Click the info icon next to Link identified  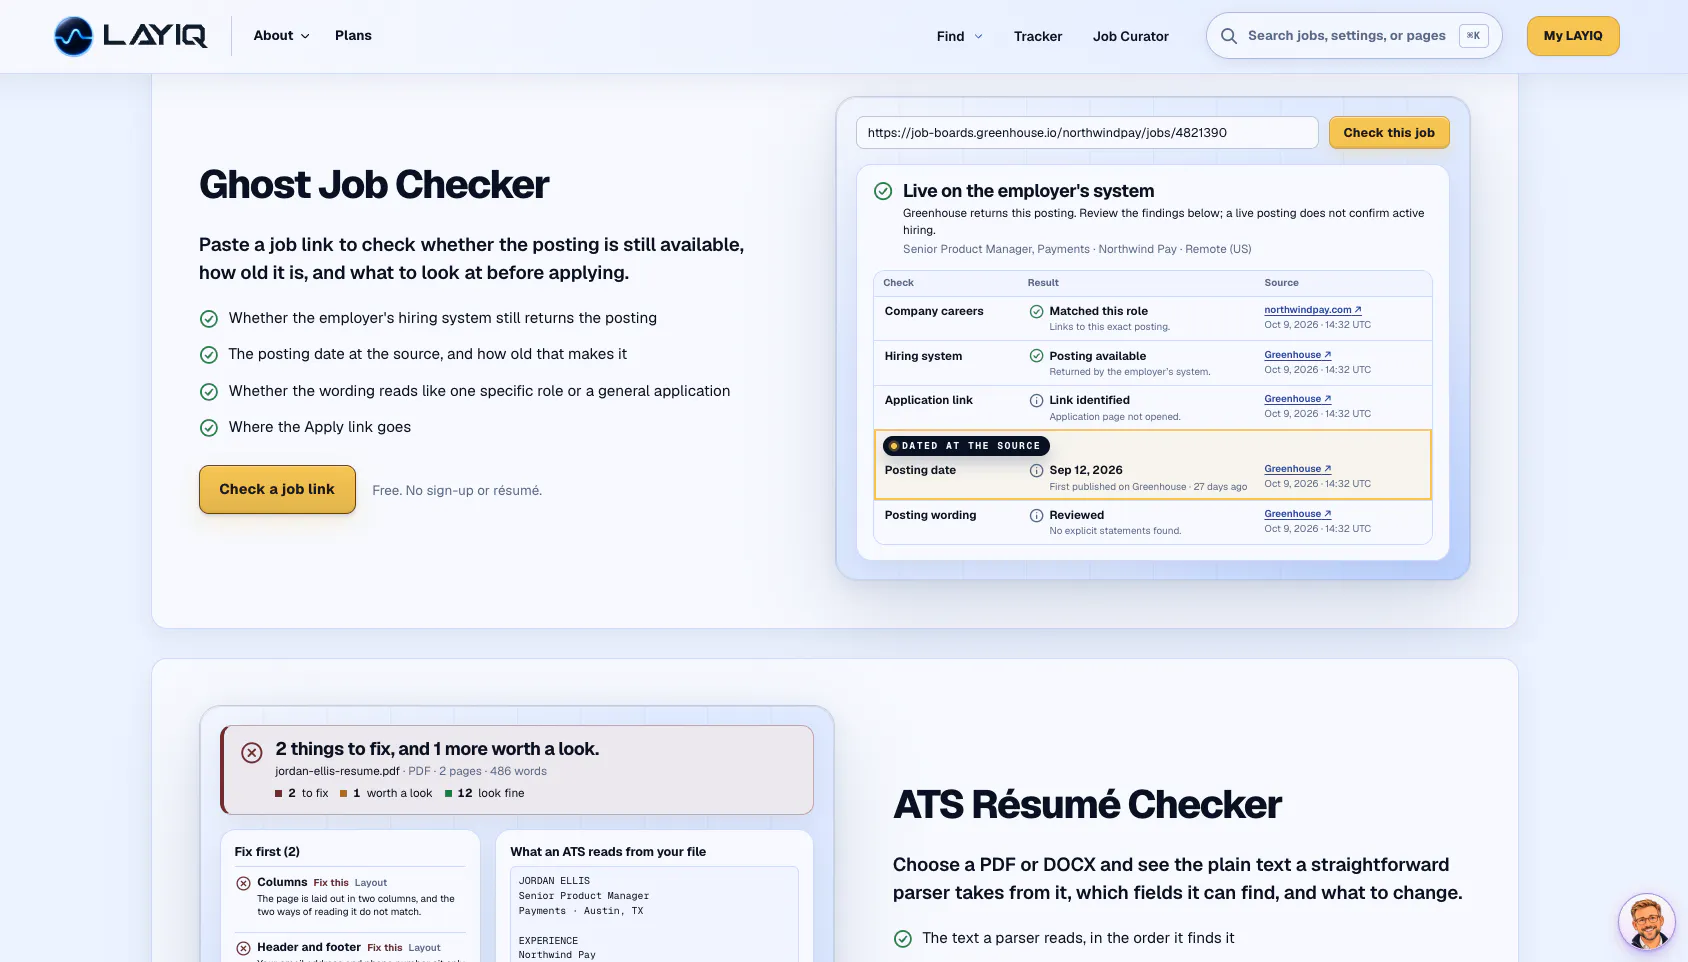pyautogui.click(x=1036, y=400)
